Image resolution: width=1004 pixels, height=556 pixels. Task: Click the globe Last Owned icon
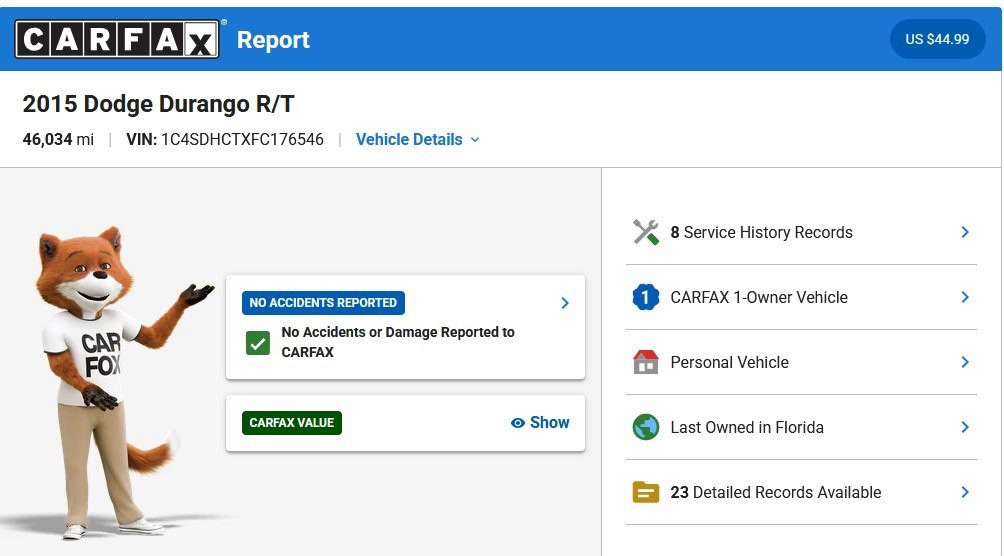coord(645,427)
